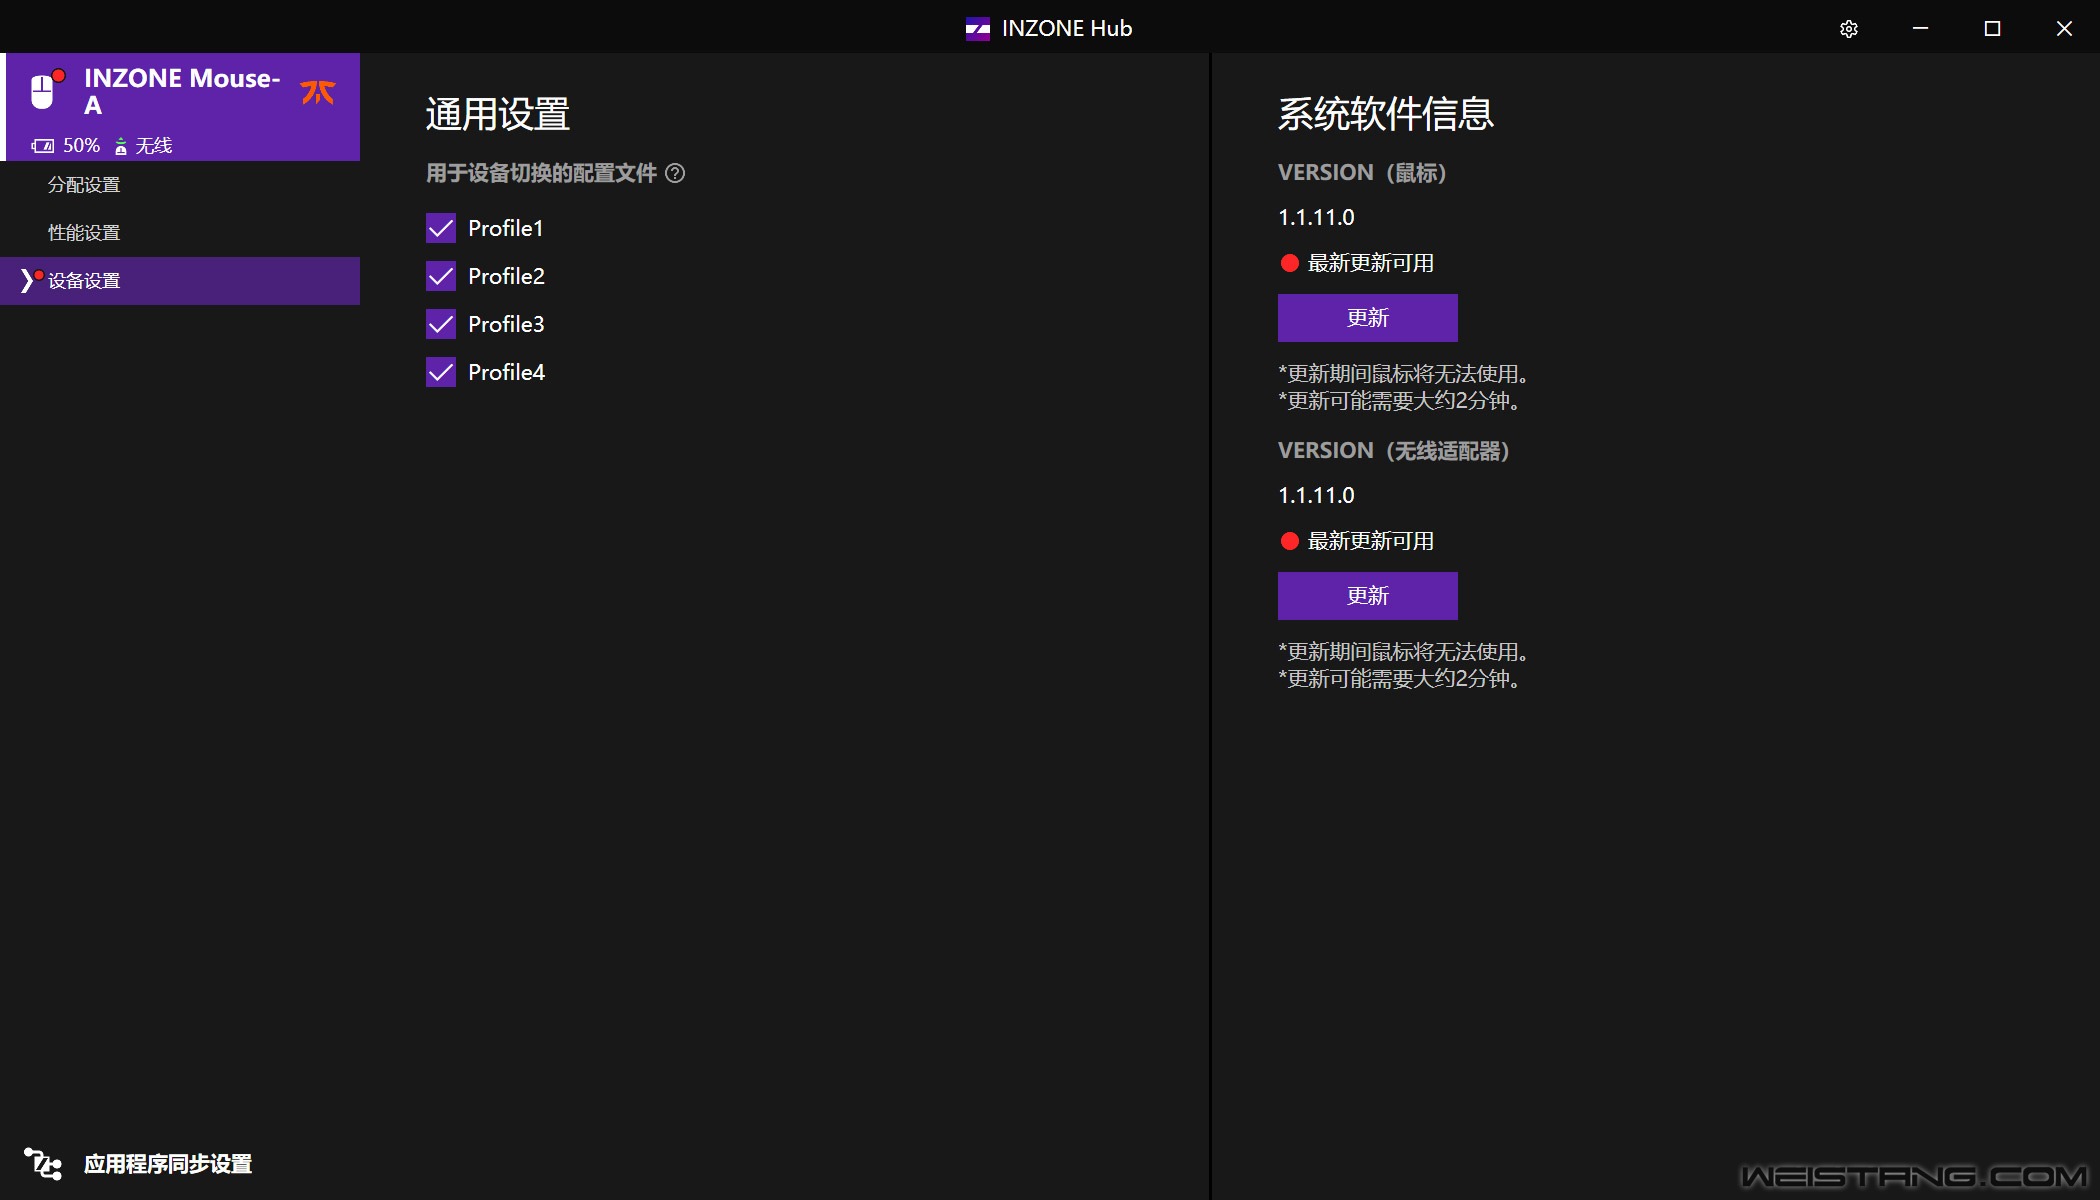The height and width of the screenshot is (1200, 2100).
Task: Click the 无线 connection text
Action: pyautogui.click(x=154, y=146)
